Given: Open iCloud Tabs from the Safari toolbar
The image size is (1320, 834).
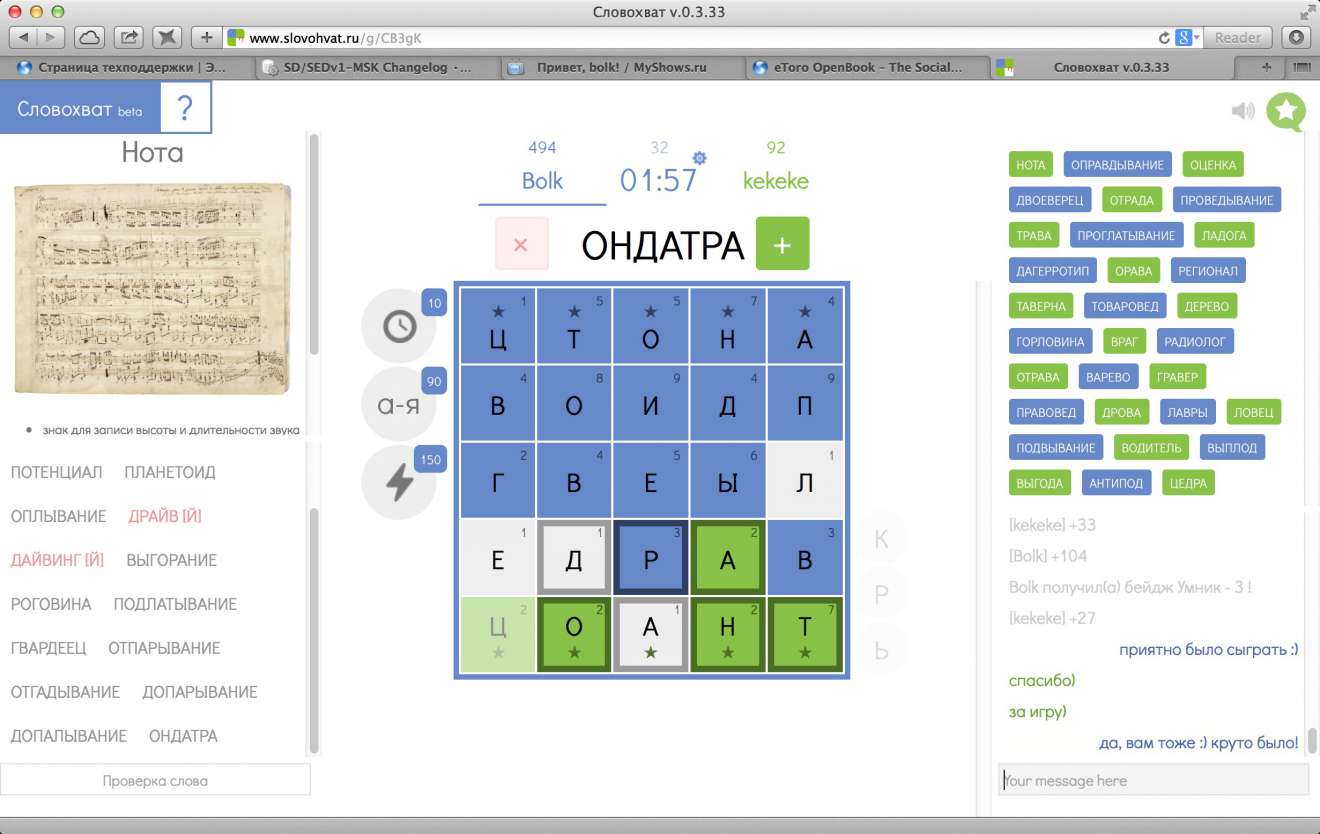Looking at the screenshot, I should [89, 37].
